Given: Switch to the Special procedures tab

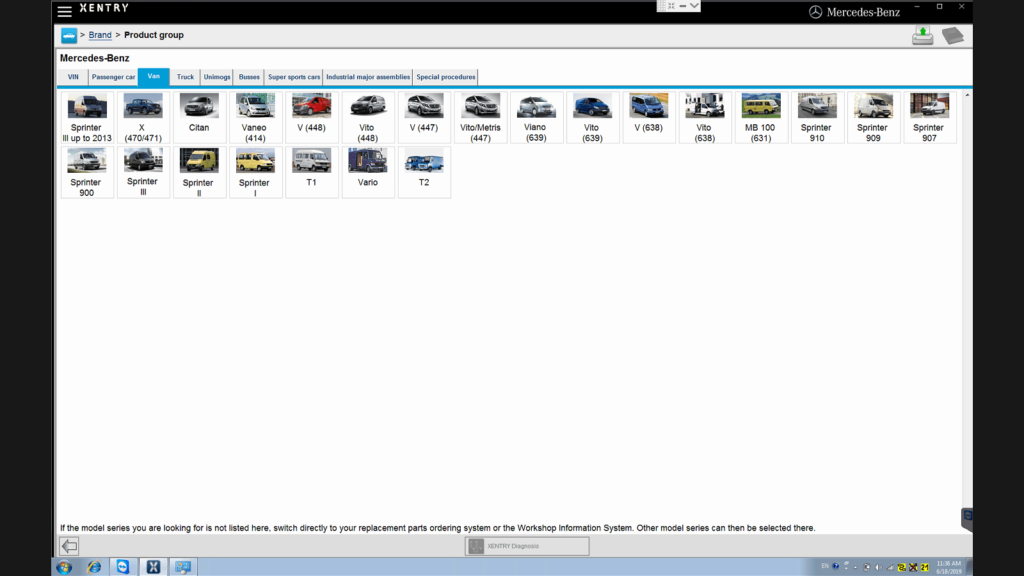Looking at the screenshot, I should click(x=446, y=77).
